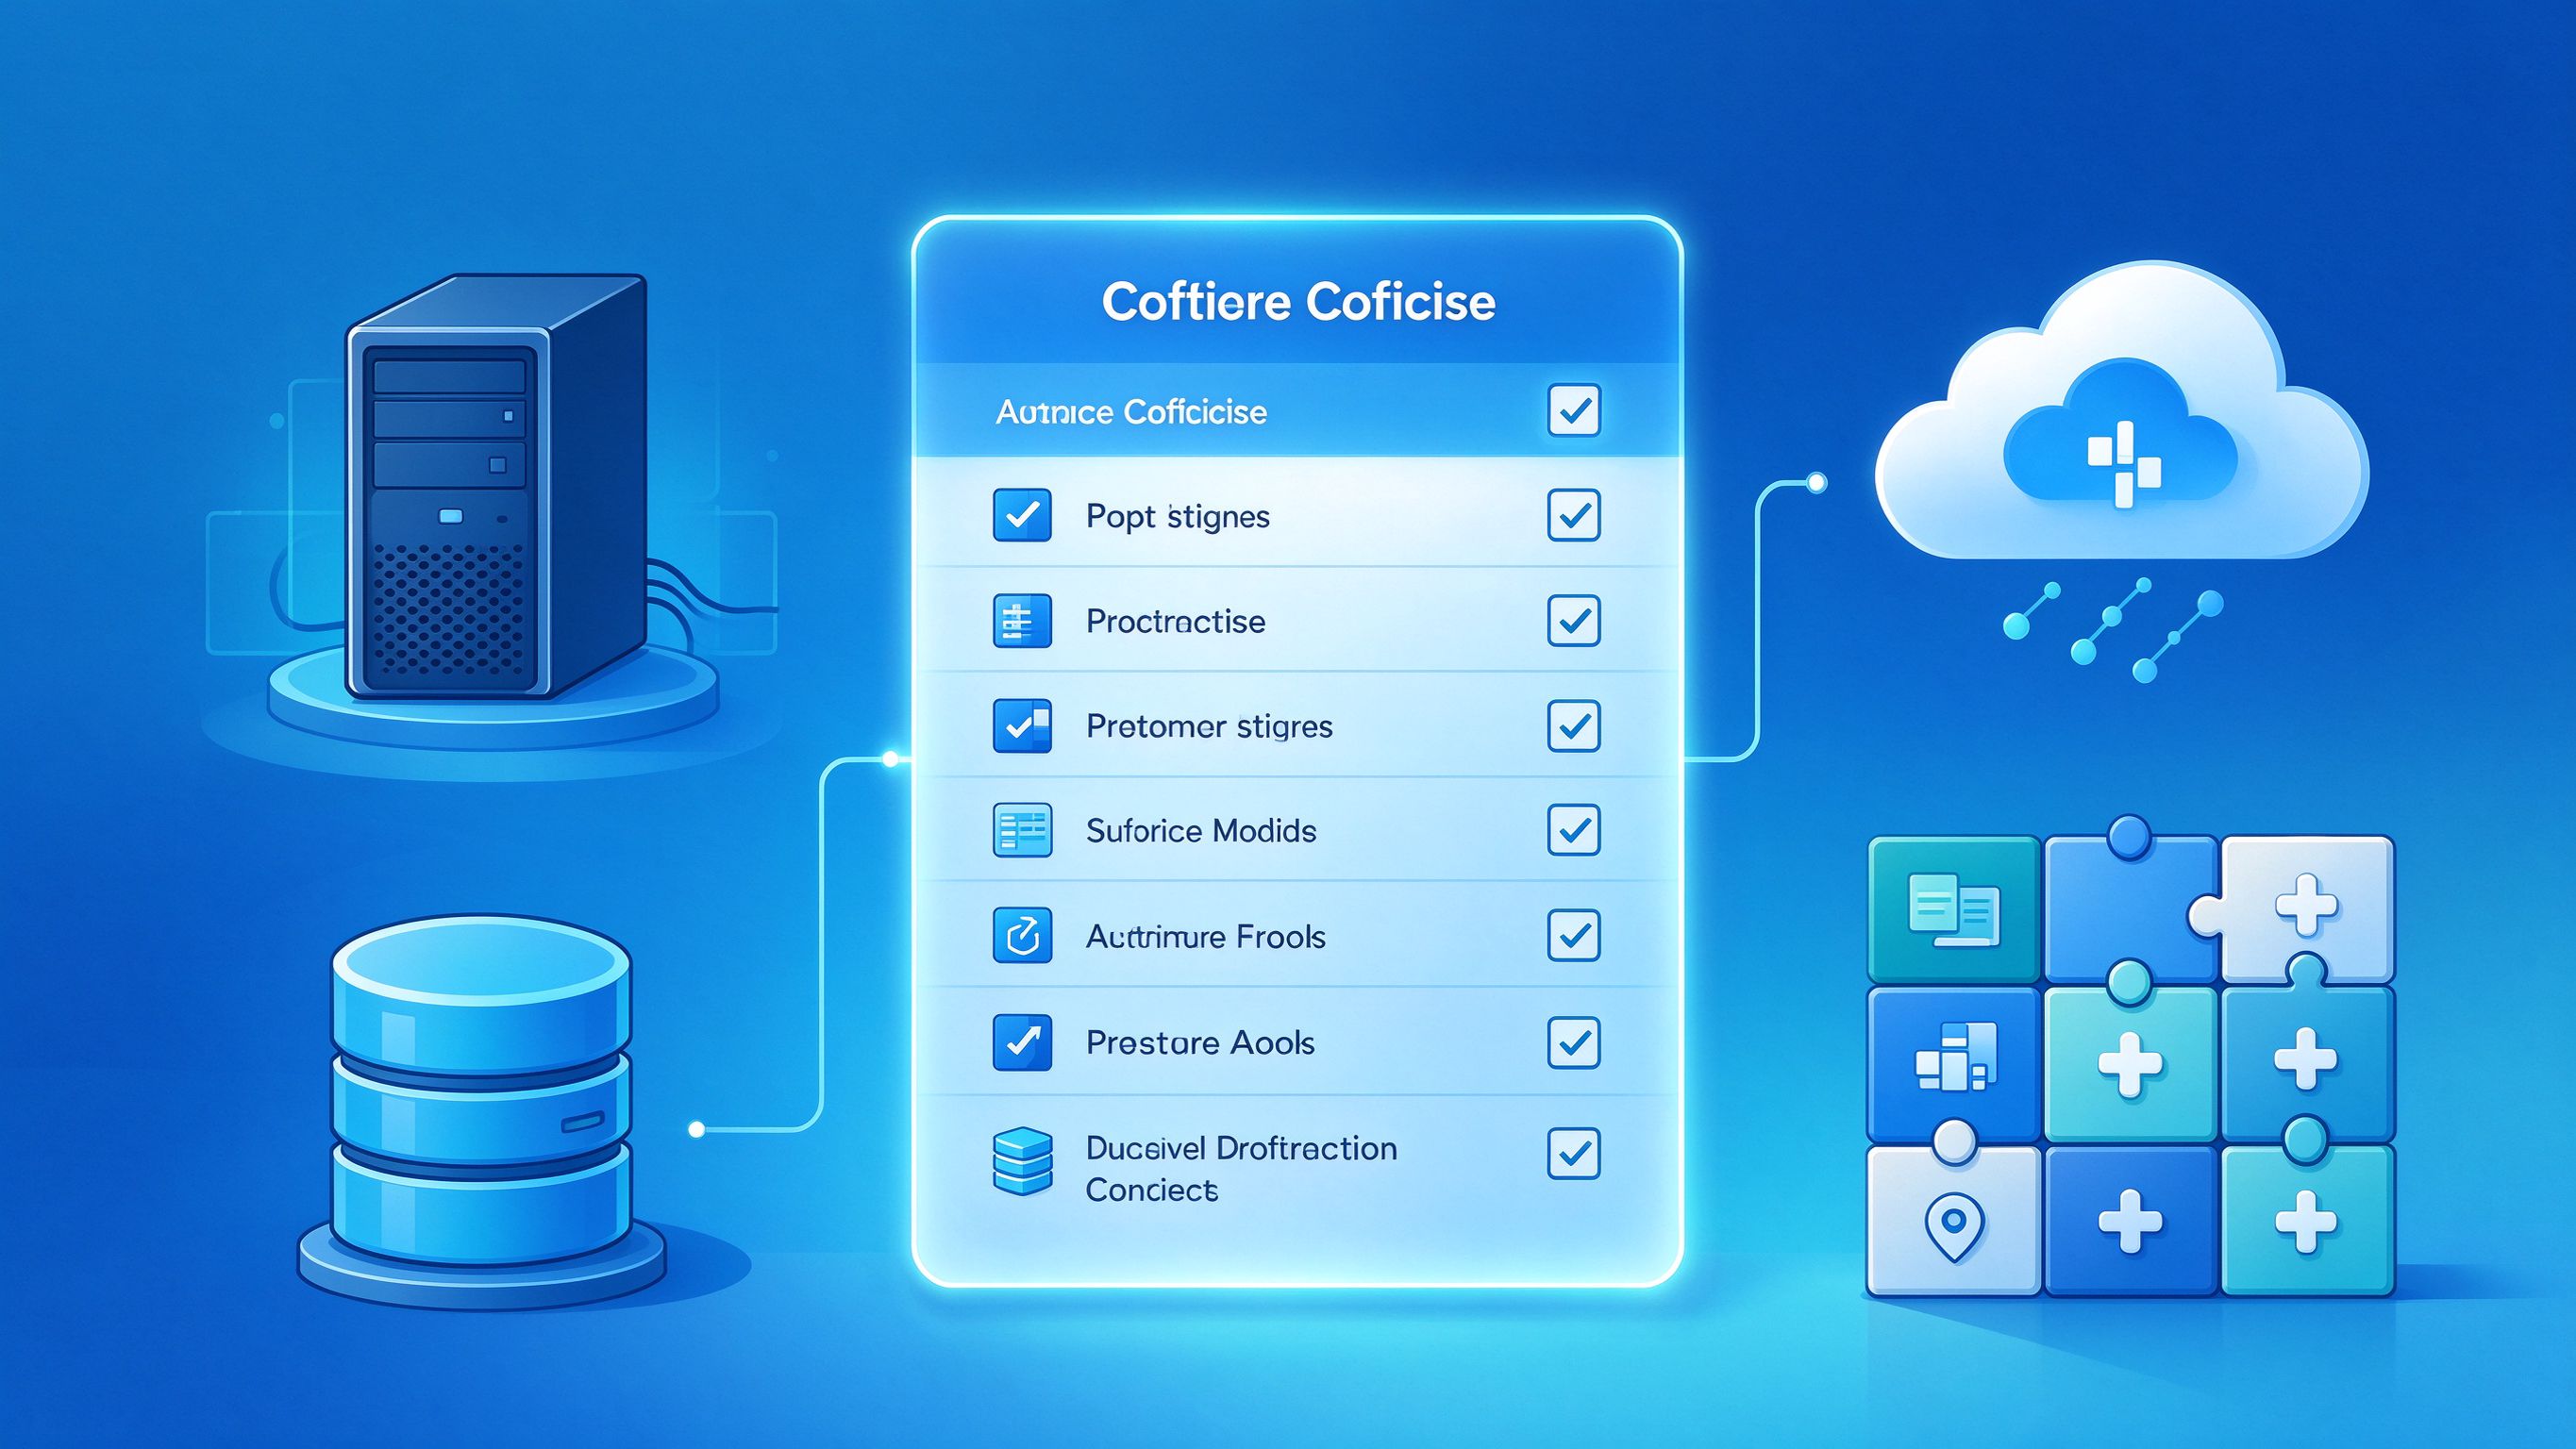2576x1449 pixels.
Task: Click the bottom right teal plus tile
Action: pos(2306,1221)
